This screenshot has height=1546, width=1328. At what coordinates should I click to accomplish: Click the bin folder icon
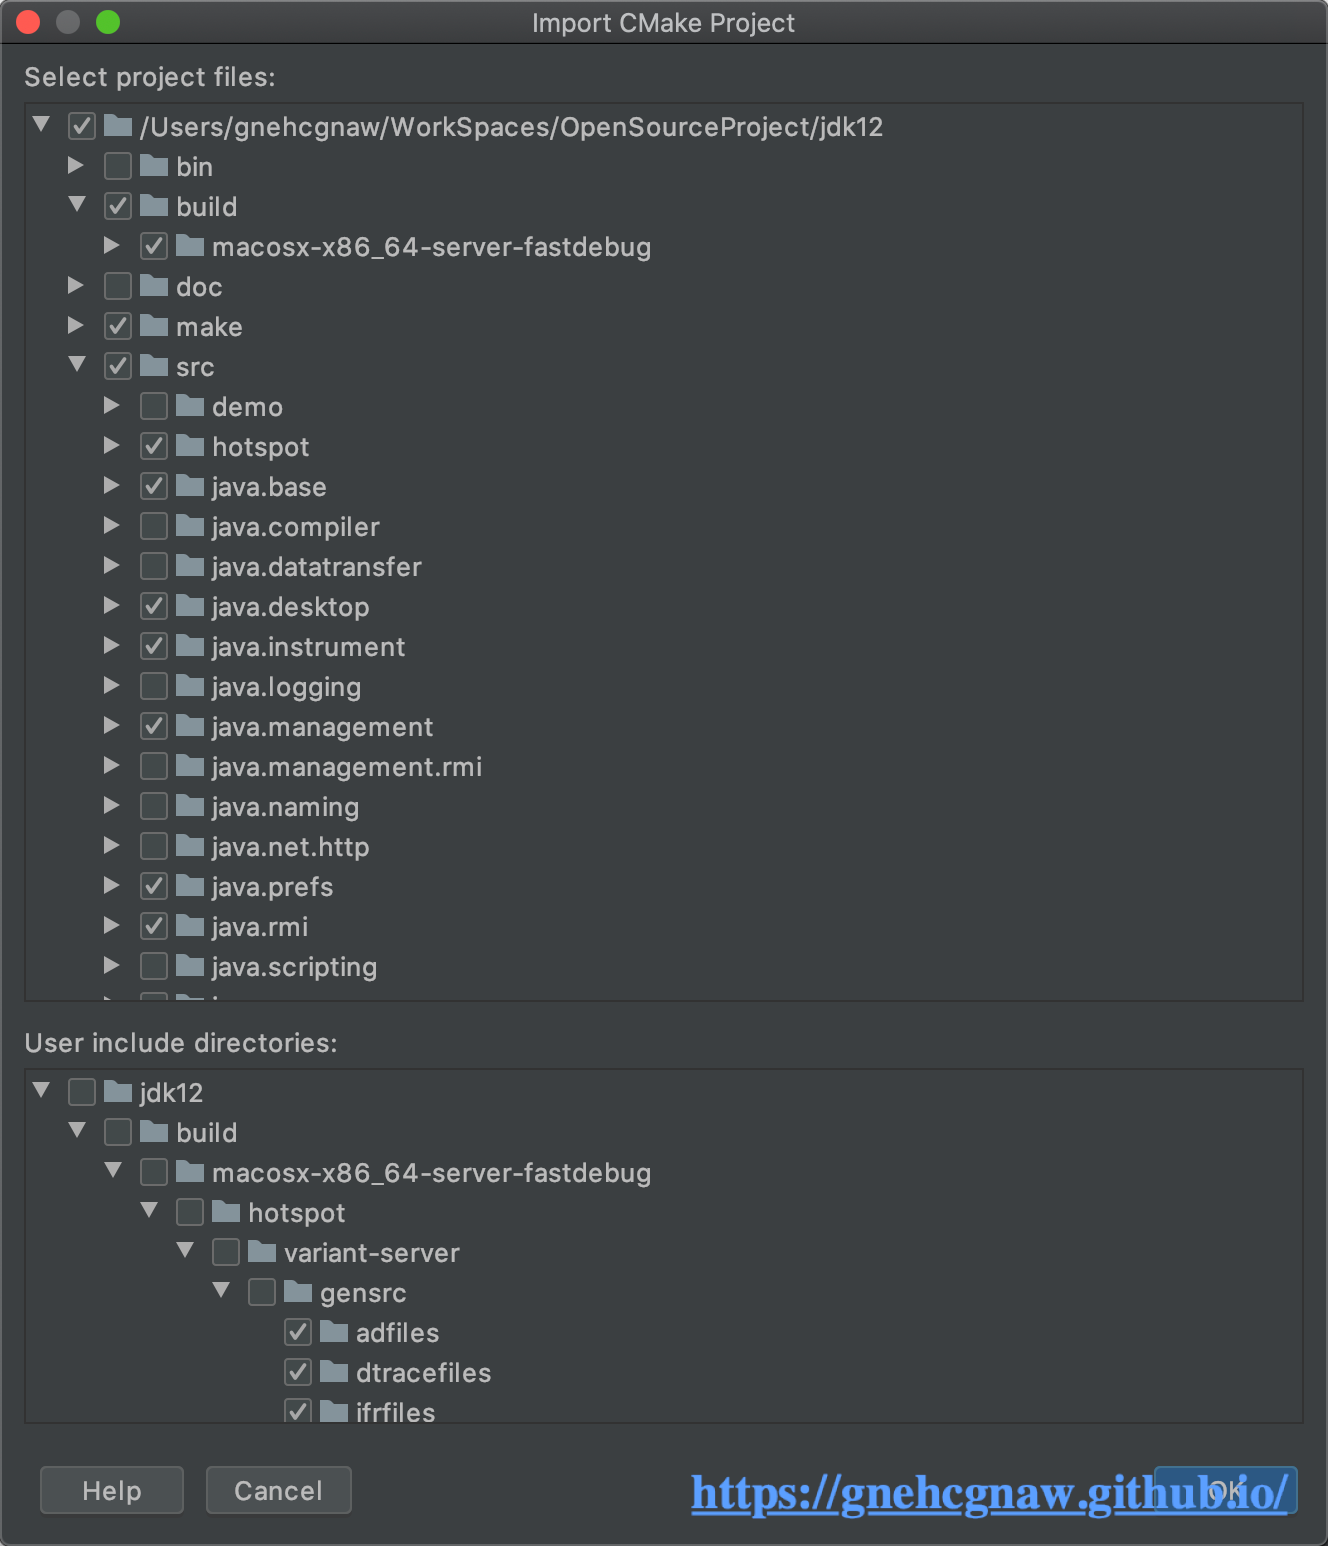pos(154,166)
